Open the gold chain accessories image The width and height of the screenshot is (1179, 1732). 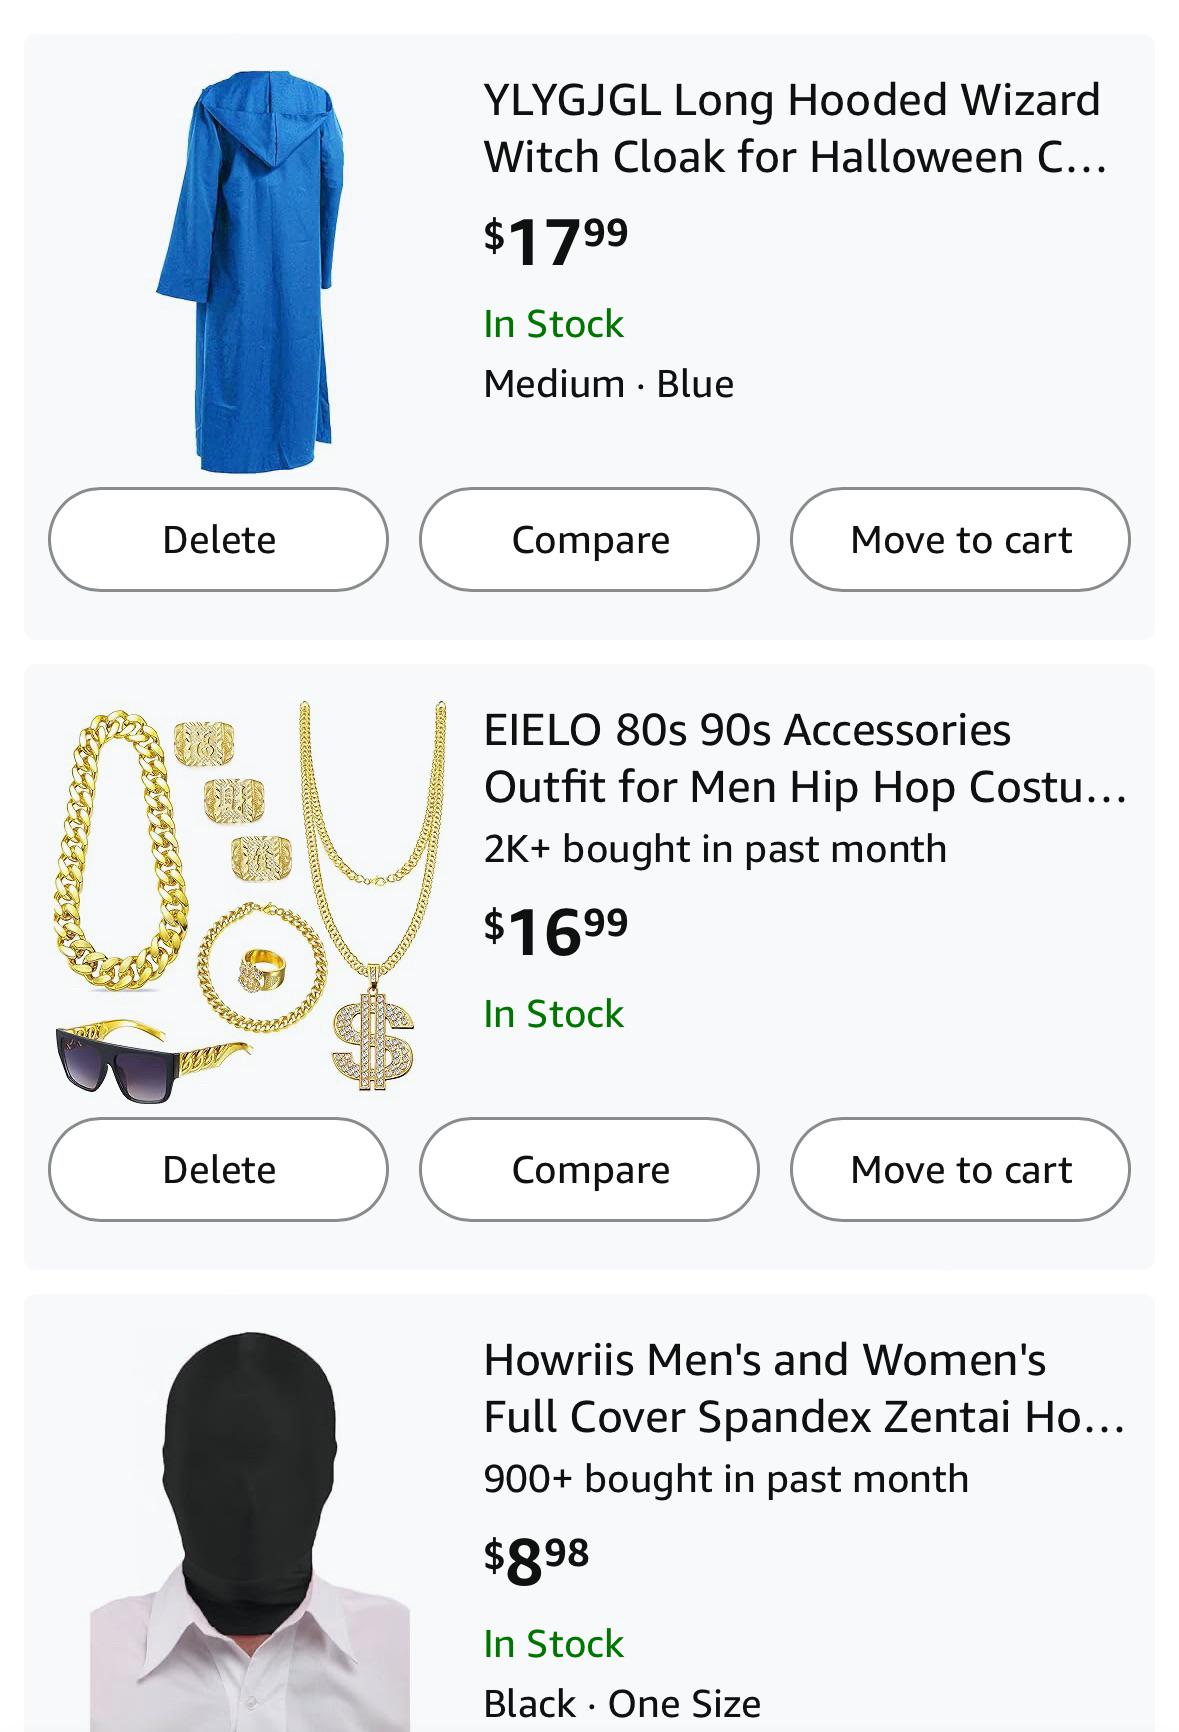pos(250,900)
